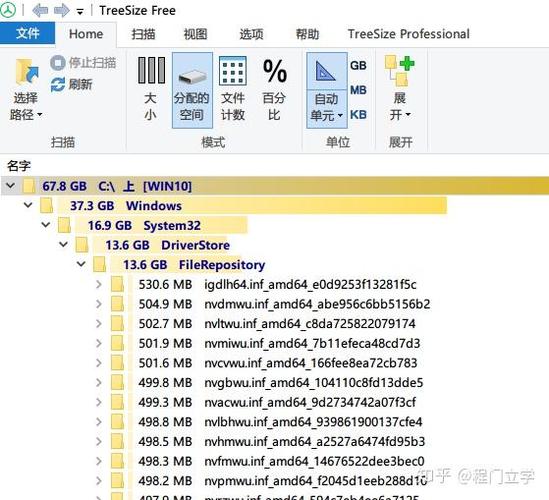Image resolution: width=549 pixels, height=500 pixels.
Task: Switch to 大小 size mode
Action: (151, 90)
